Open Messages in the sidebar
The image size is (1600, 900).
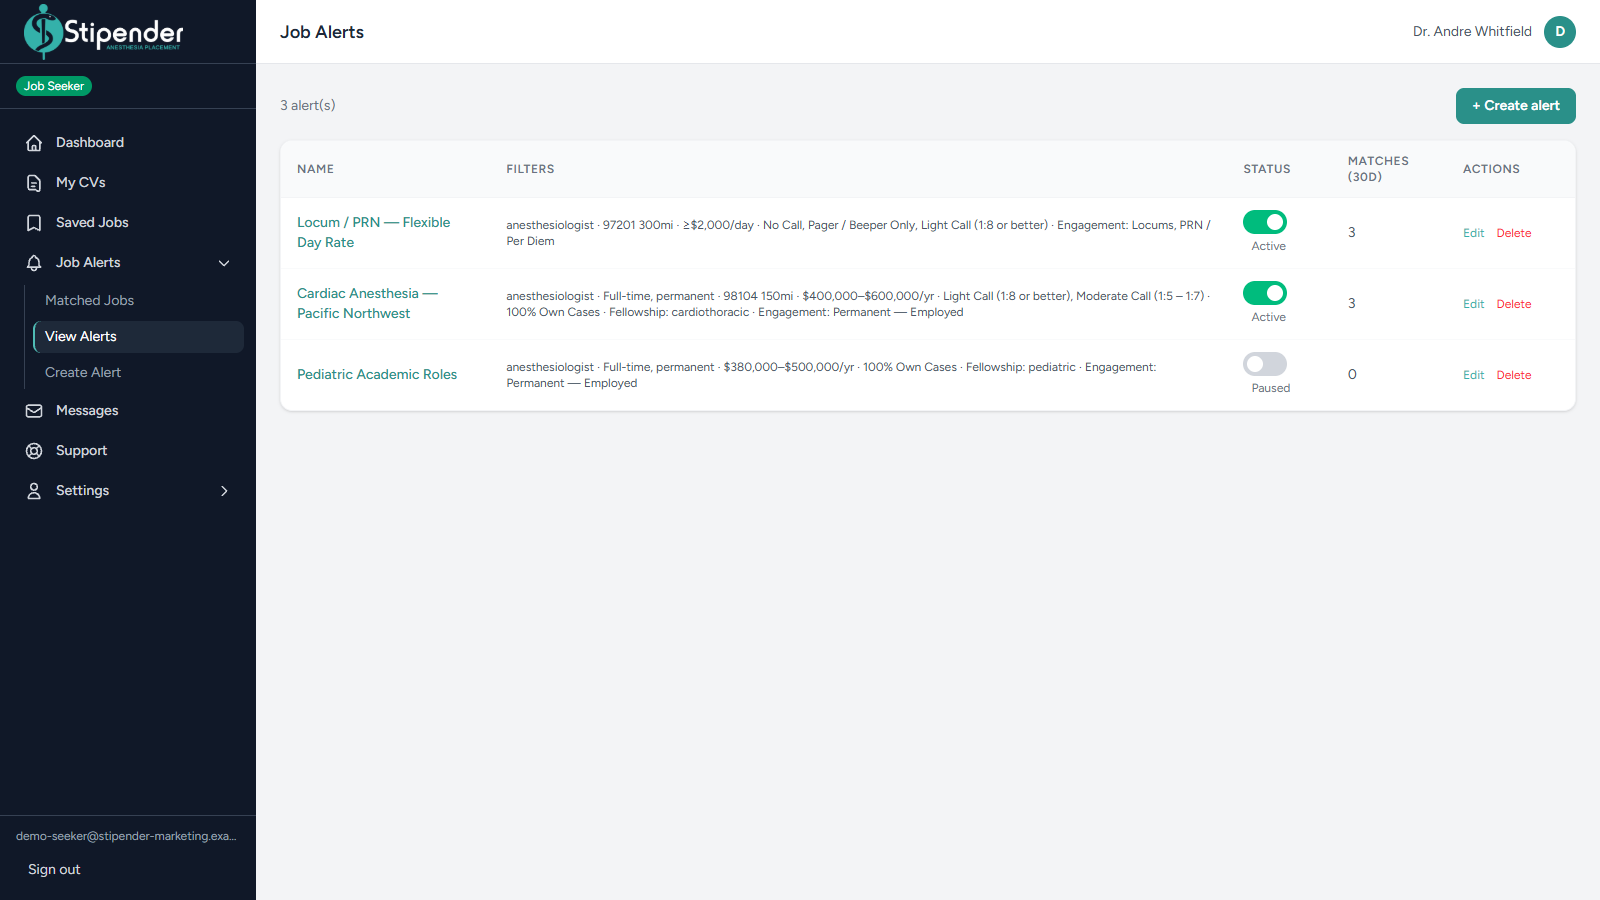[x=128, y=411]
